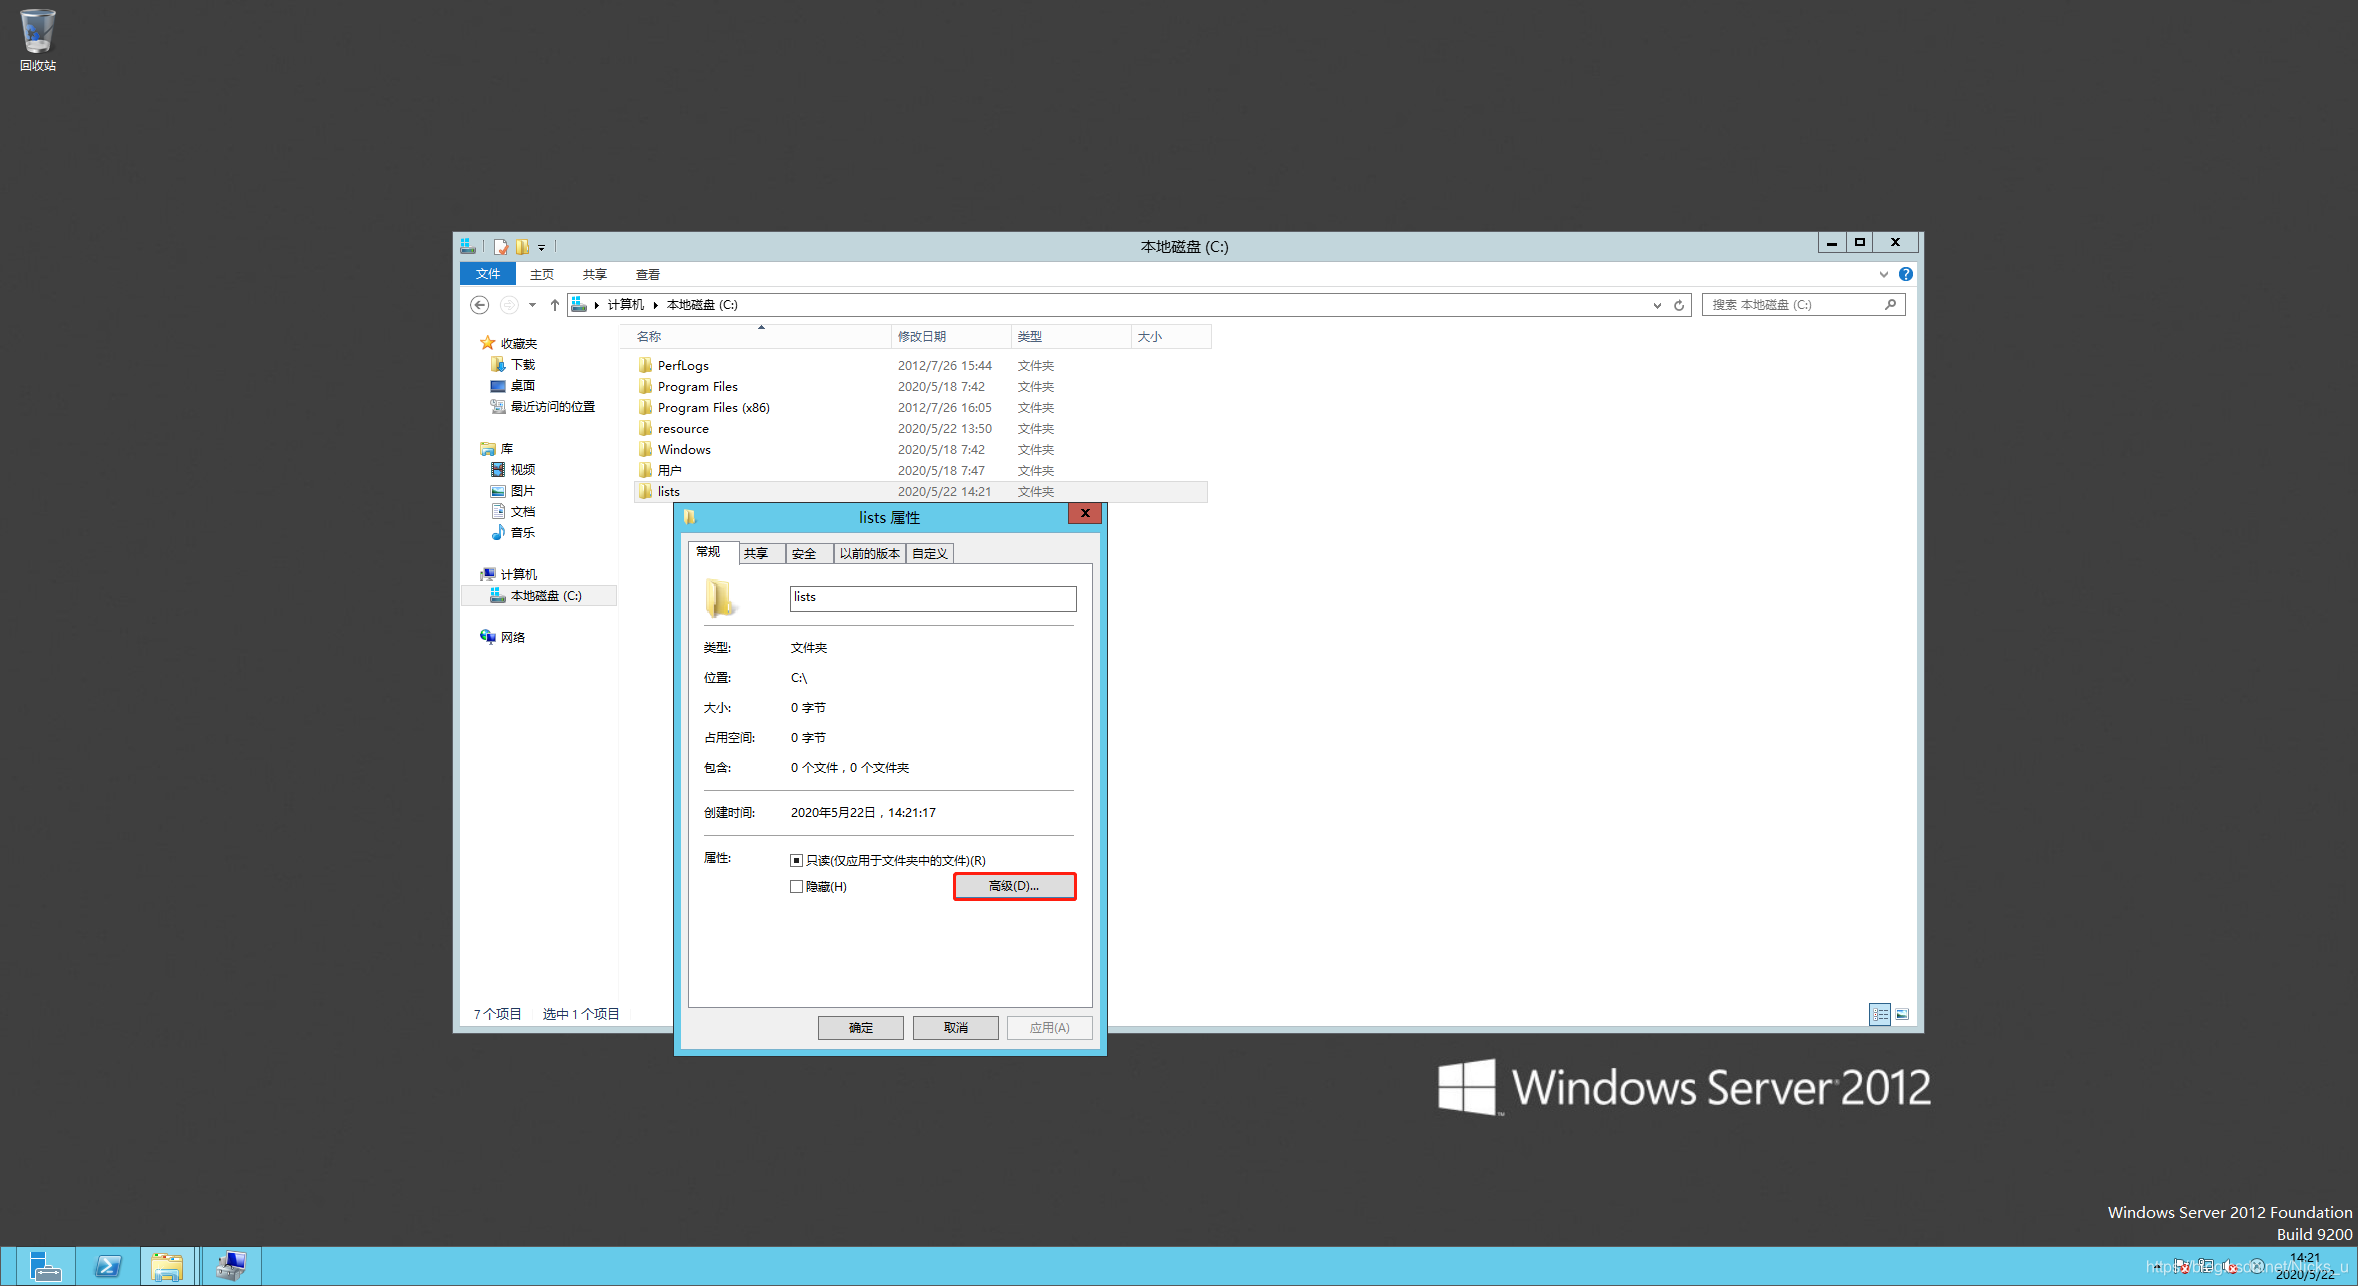Click the search magnifier icon
This screenshot has width=2358, height=1286.
[1890, 305]
